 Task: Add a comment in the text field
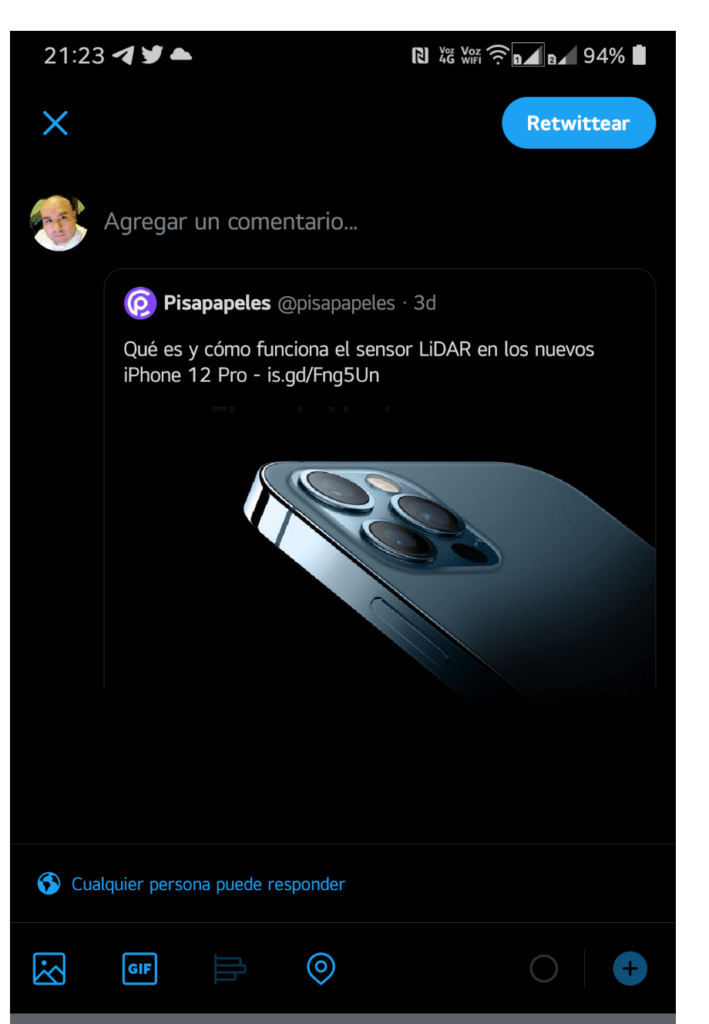coord(230,221)
